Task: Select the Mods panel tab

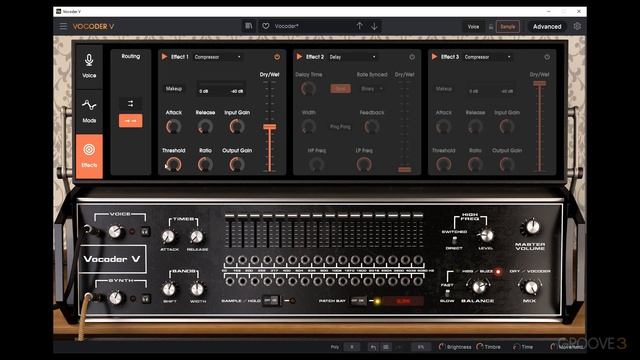Action: [x=89, y=111]
